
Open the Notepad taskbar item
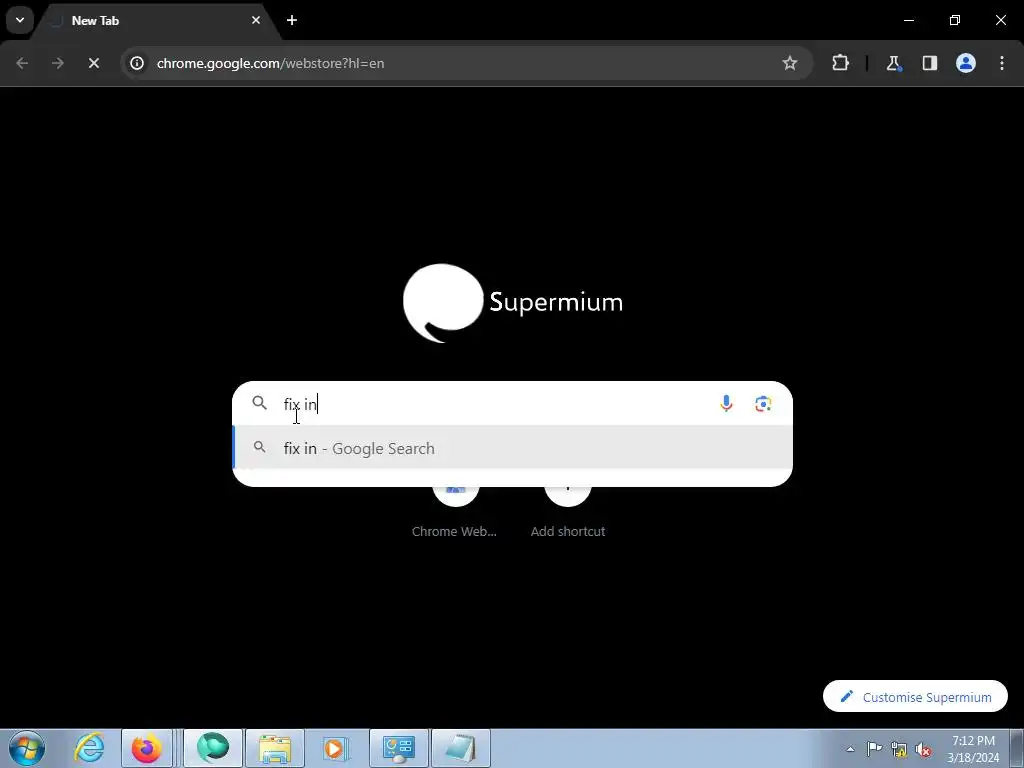click(x=460, y=748)
